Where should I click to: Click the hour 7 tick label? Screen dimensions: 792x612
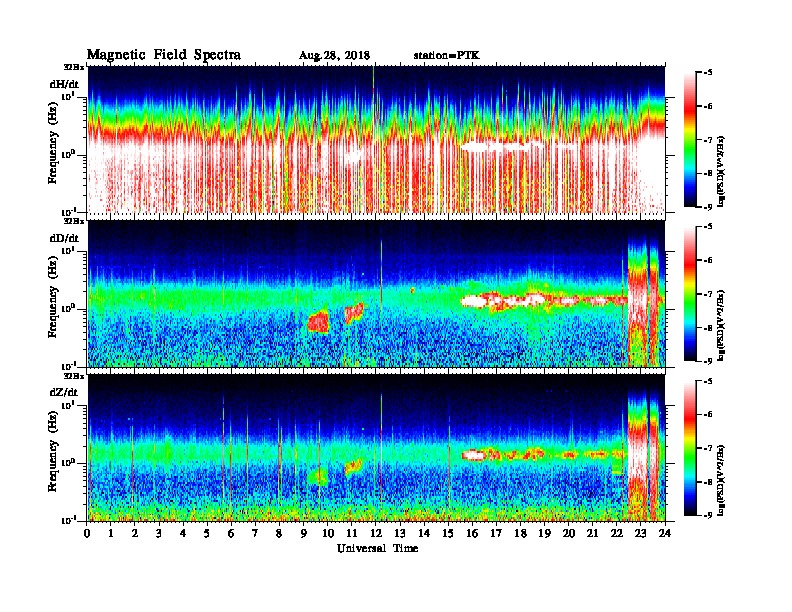click(x=256, y=534)
